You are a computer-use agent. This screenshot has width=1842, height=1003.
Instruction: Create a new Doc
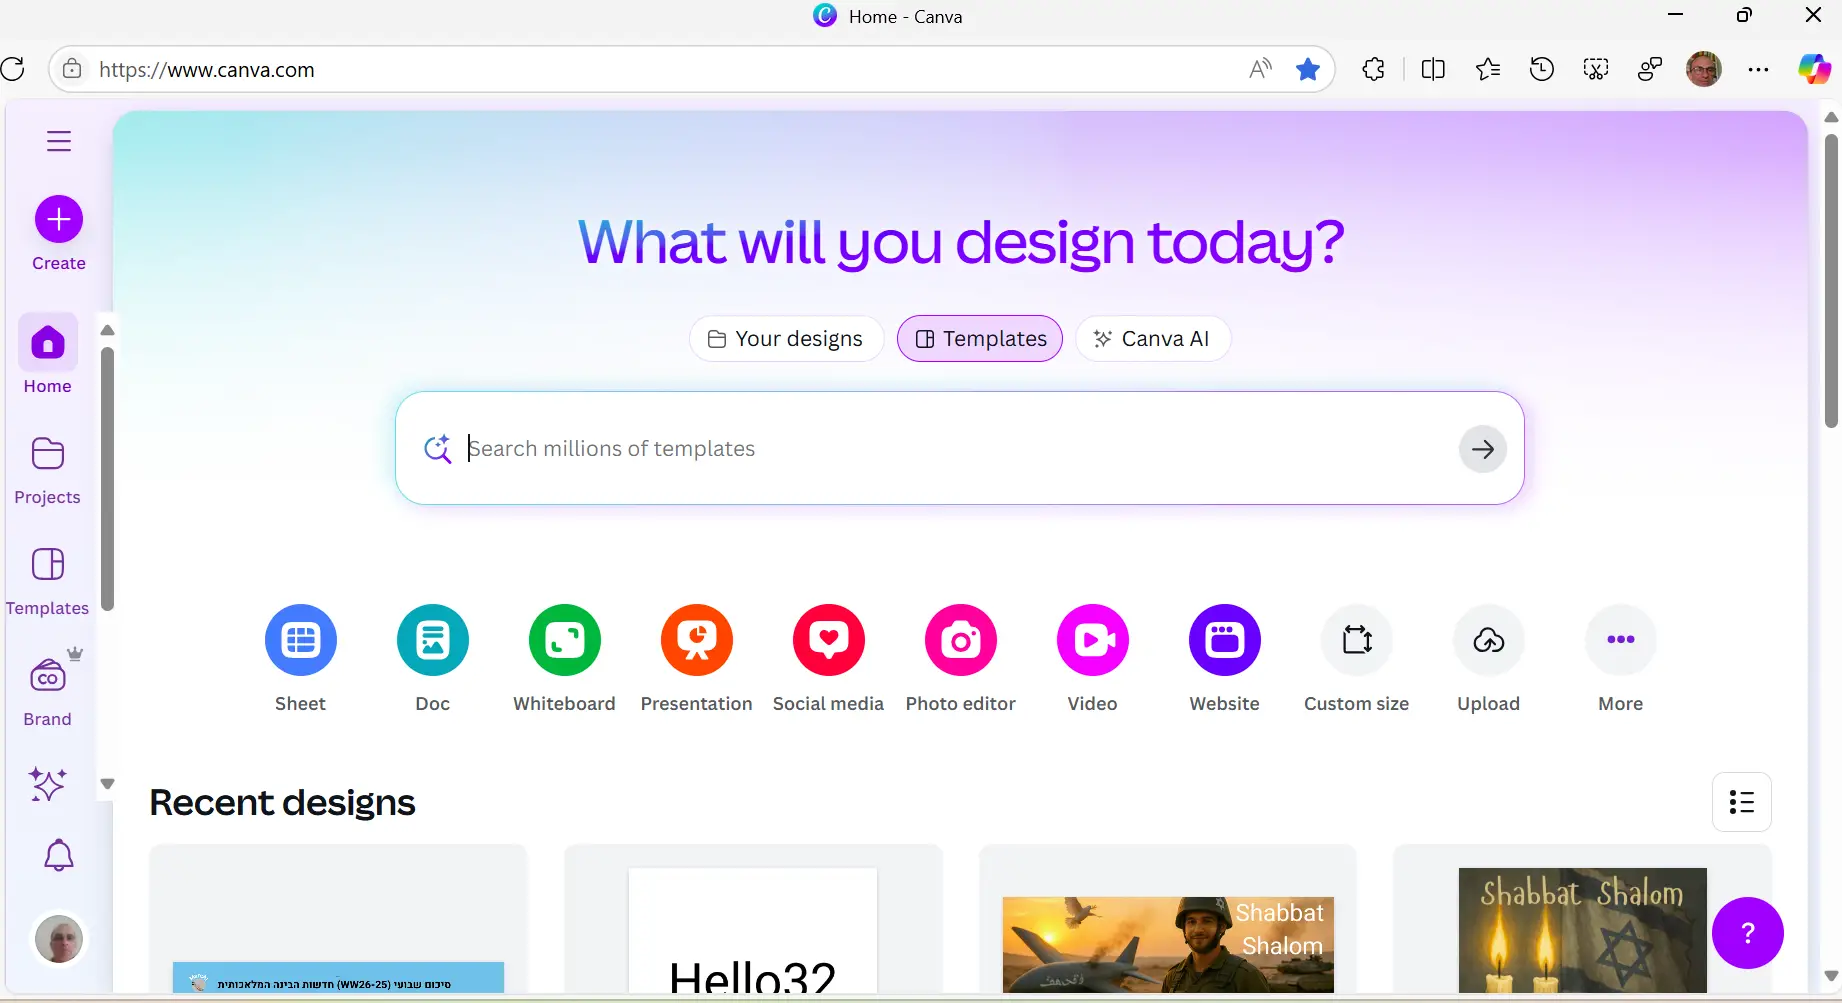click(433, 640)
